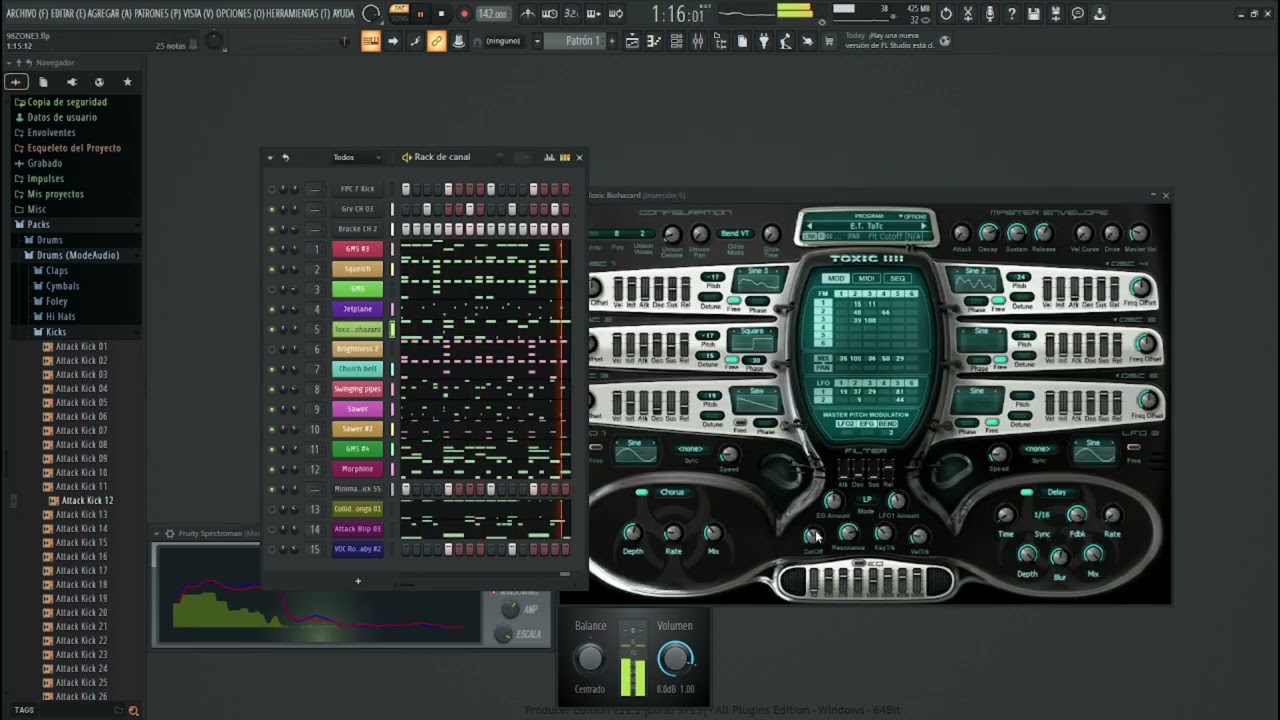
Task: Click the save project floppy-disk icon
Action: [1033, 14]
